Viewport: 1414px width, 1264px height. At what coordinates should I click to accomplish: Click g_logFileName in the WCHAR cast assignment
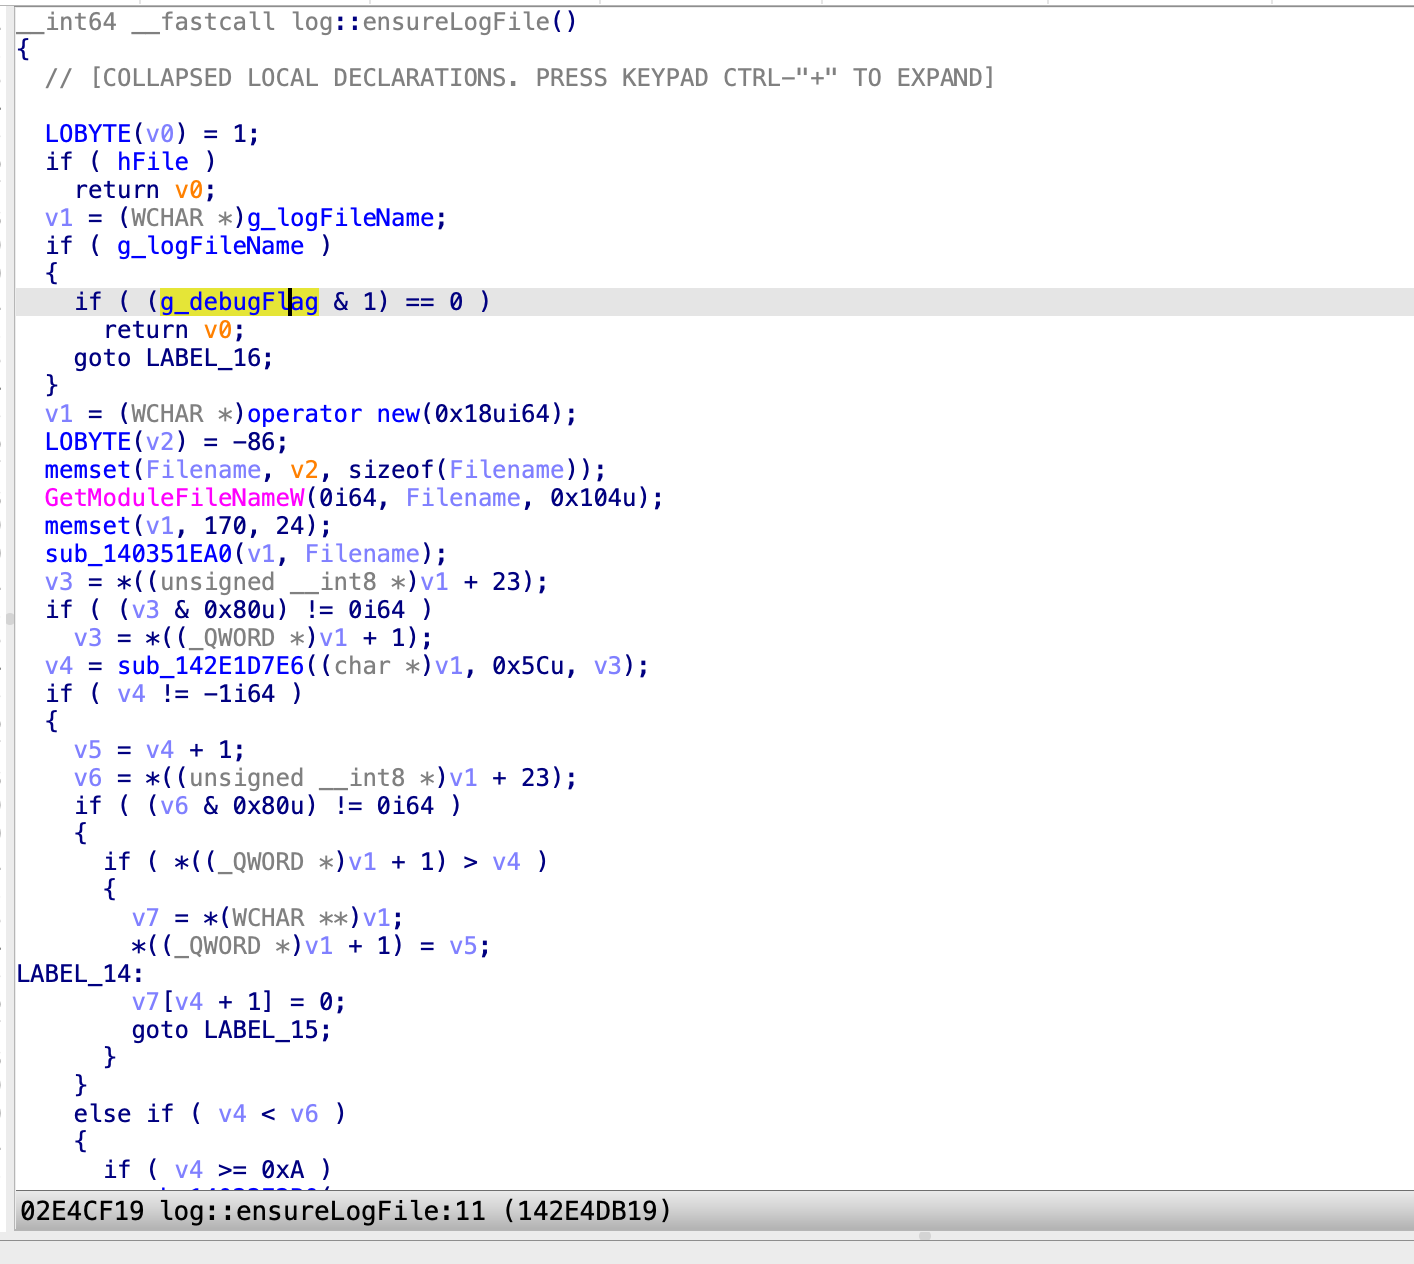(340, 218)
